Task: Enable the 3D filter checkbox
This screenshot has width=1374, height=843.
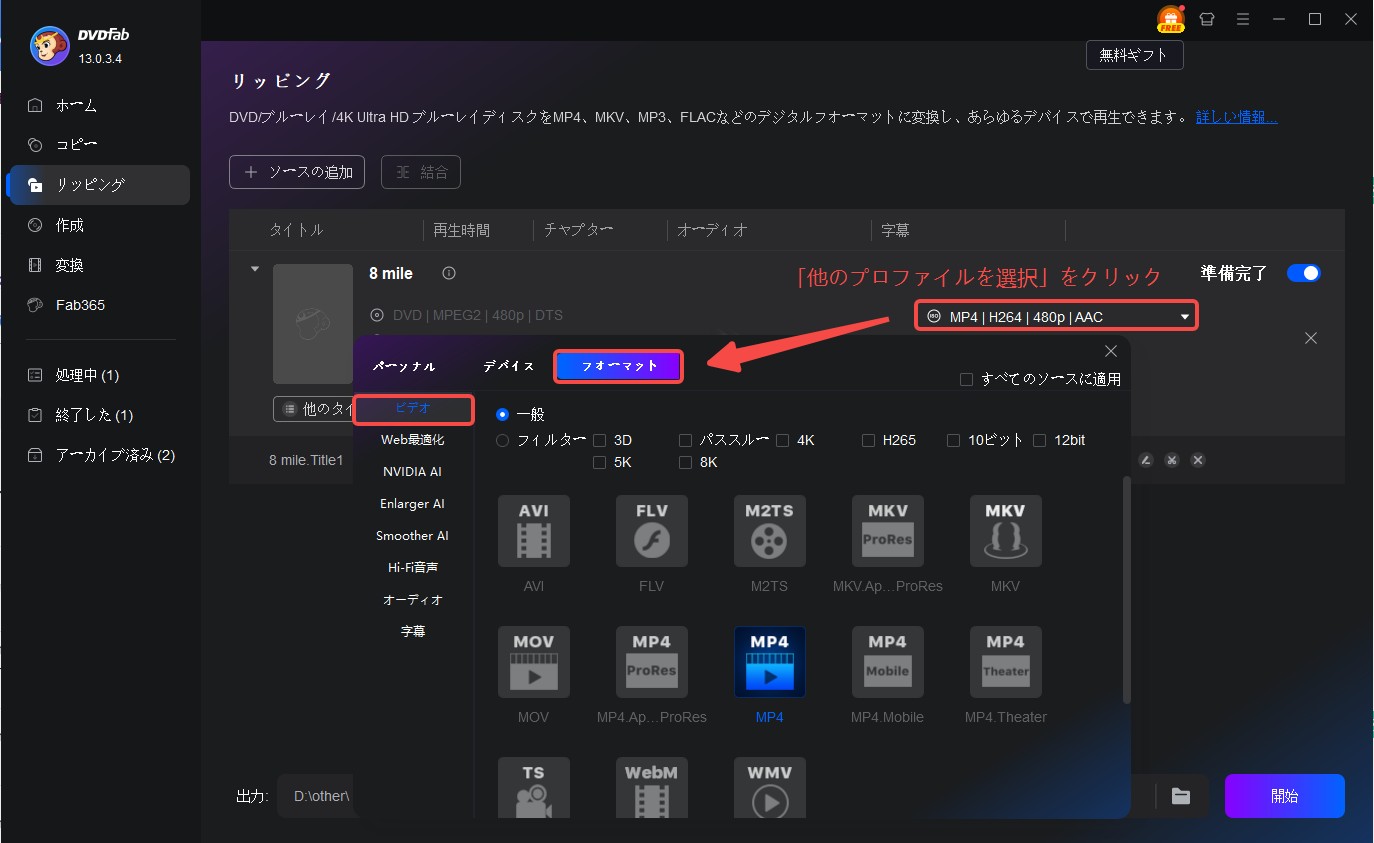Action: pos(600,440)
